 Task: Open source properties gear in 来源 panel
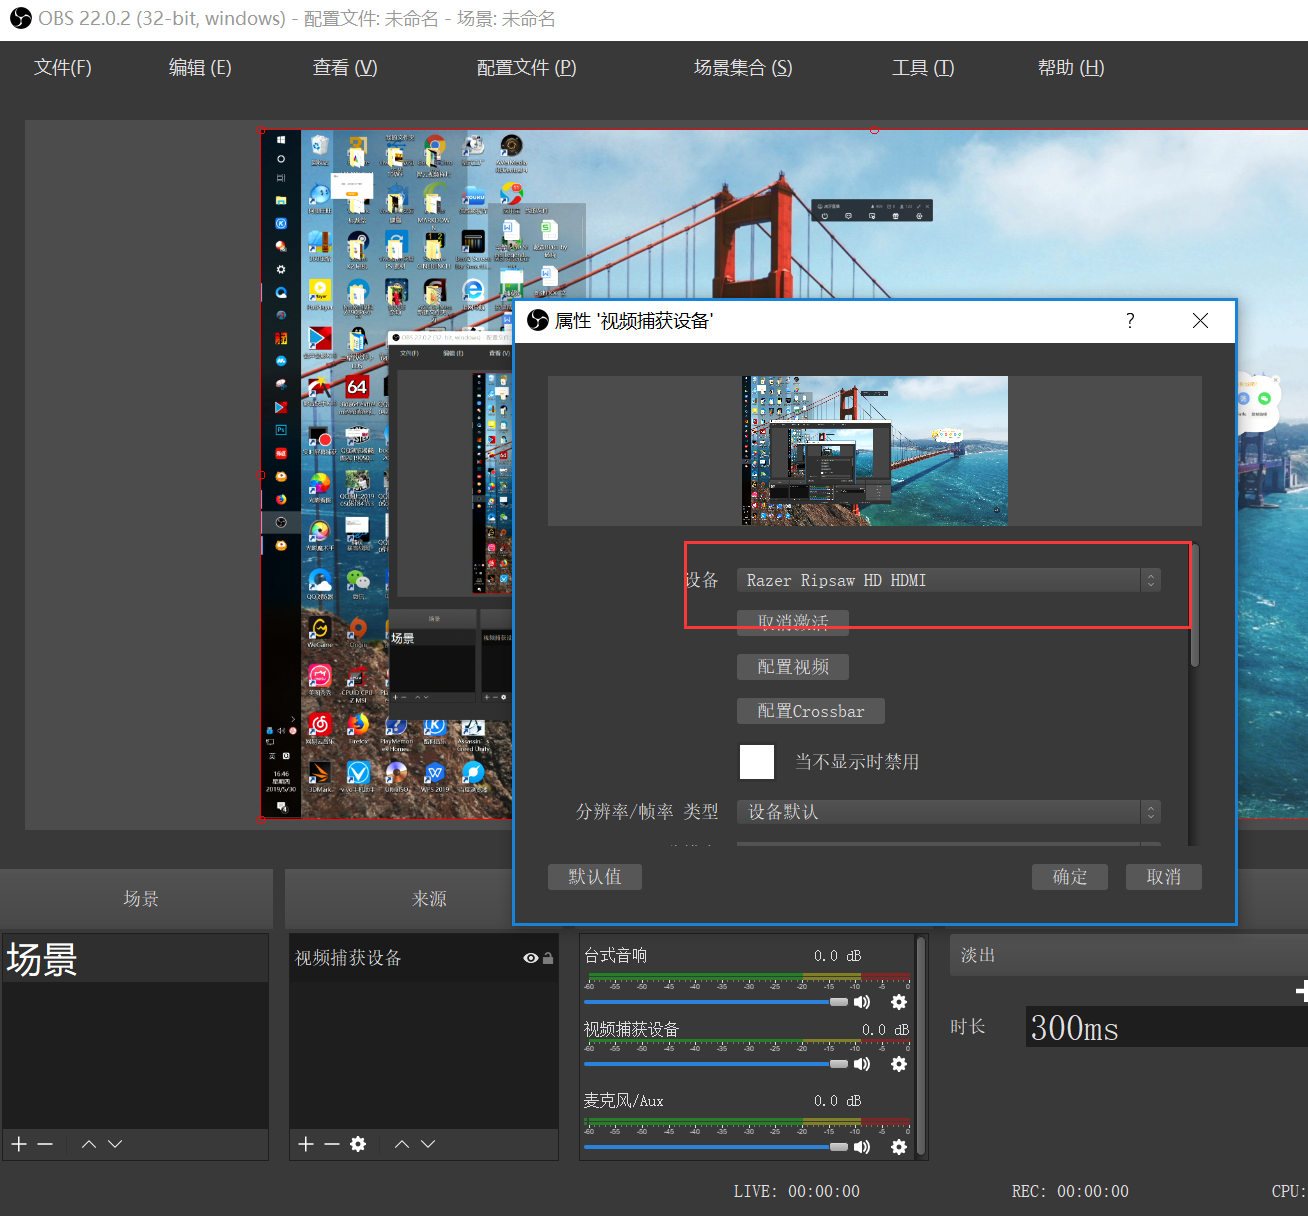coord(358,1144)
